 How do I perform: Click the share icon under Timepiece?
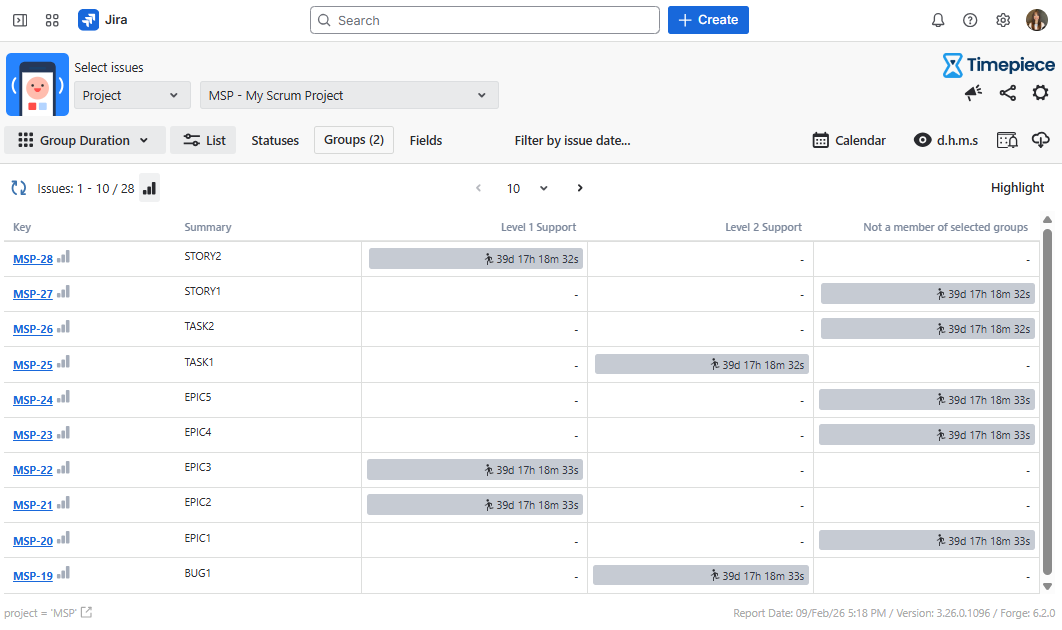tap(1007, 93)
